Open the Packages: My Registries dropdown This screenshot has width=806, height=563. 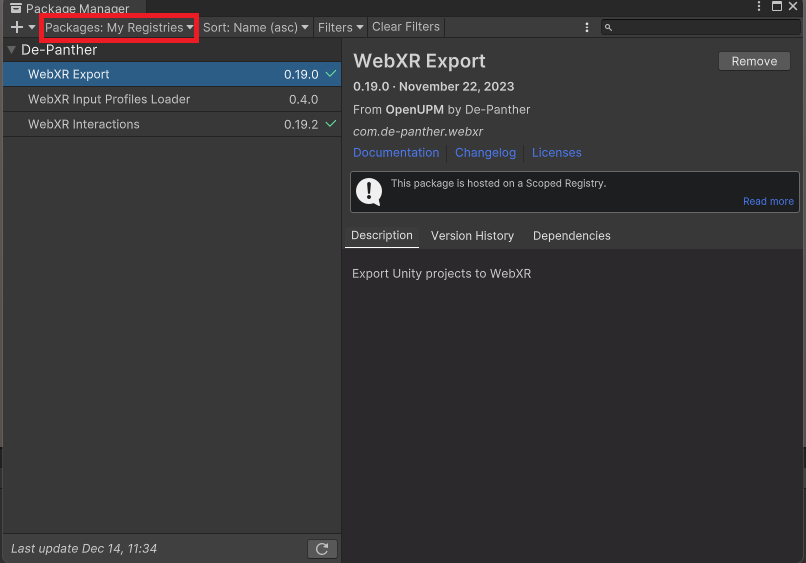coord(119,27)
